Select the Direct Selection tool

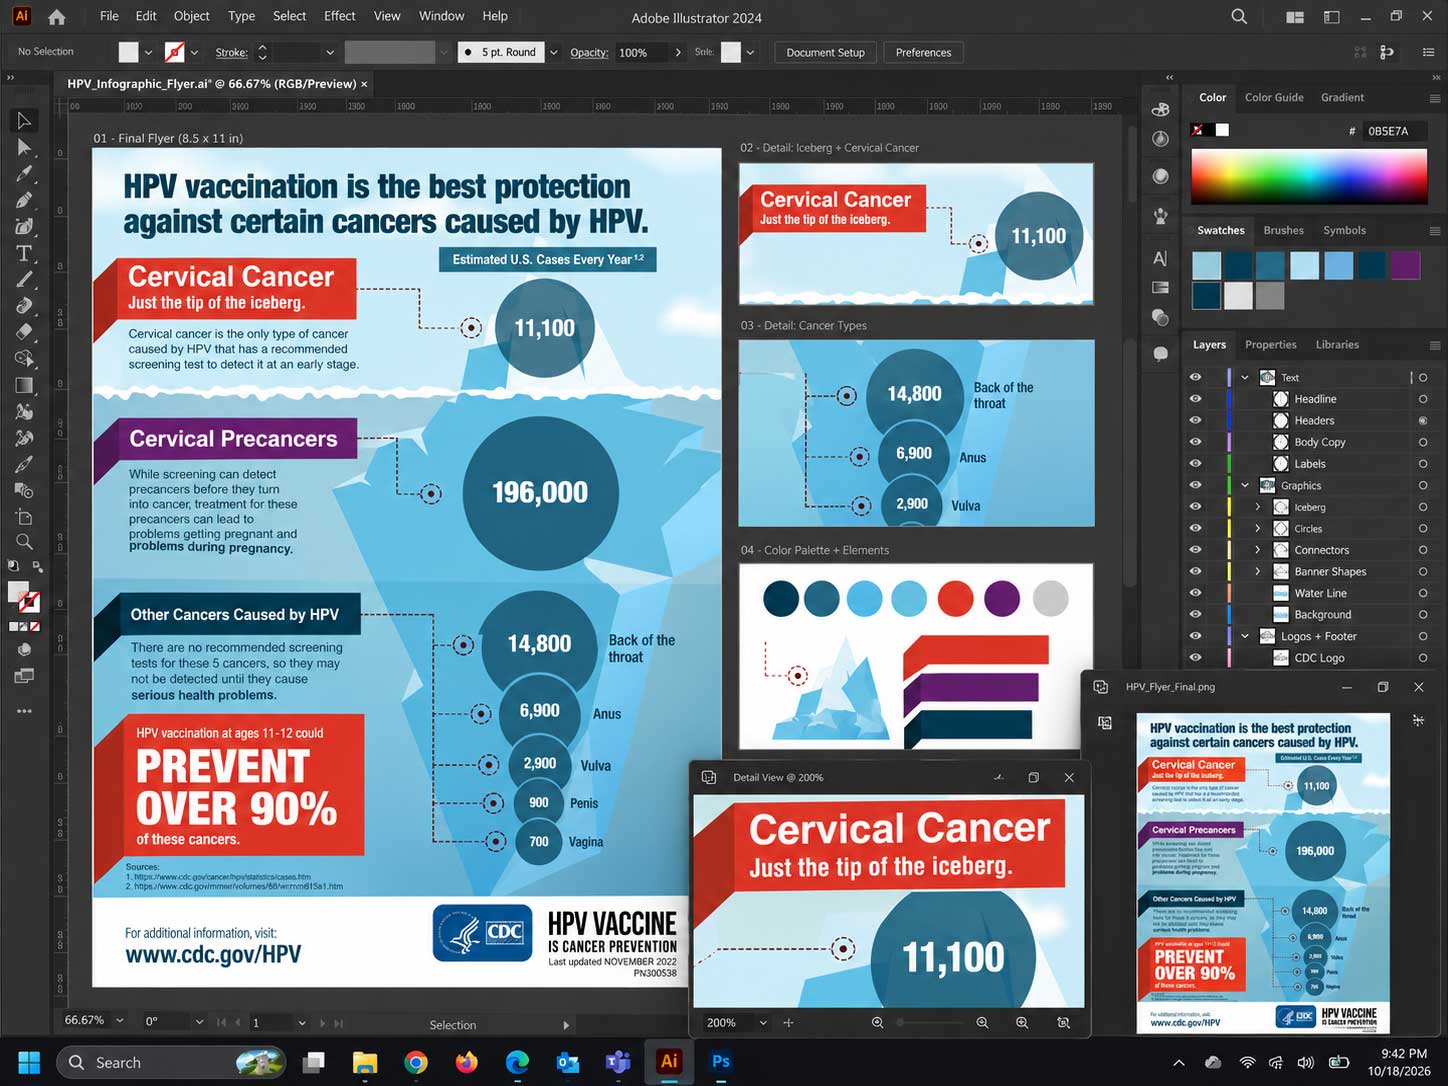(x=24, y=148)
